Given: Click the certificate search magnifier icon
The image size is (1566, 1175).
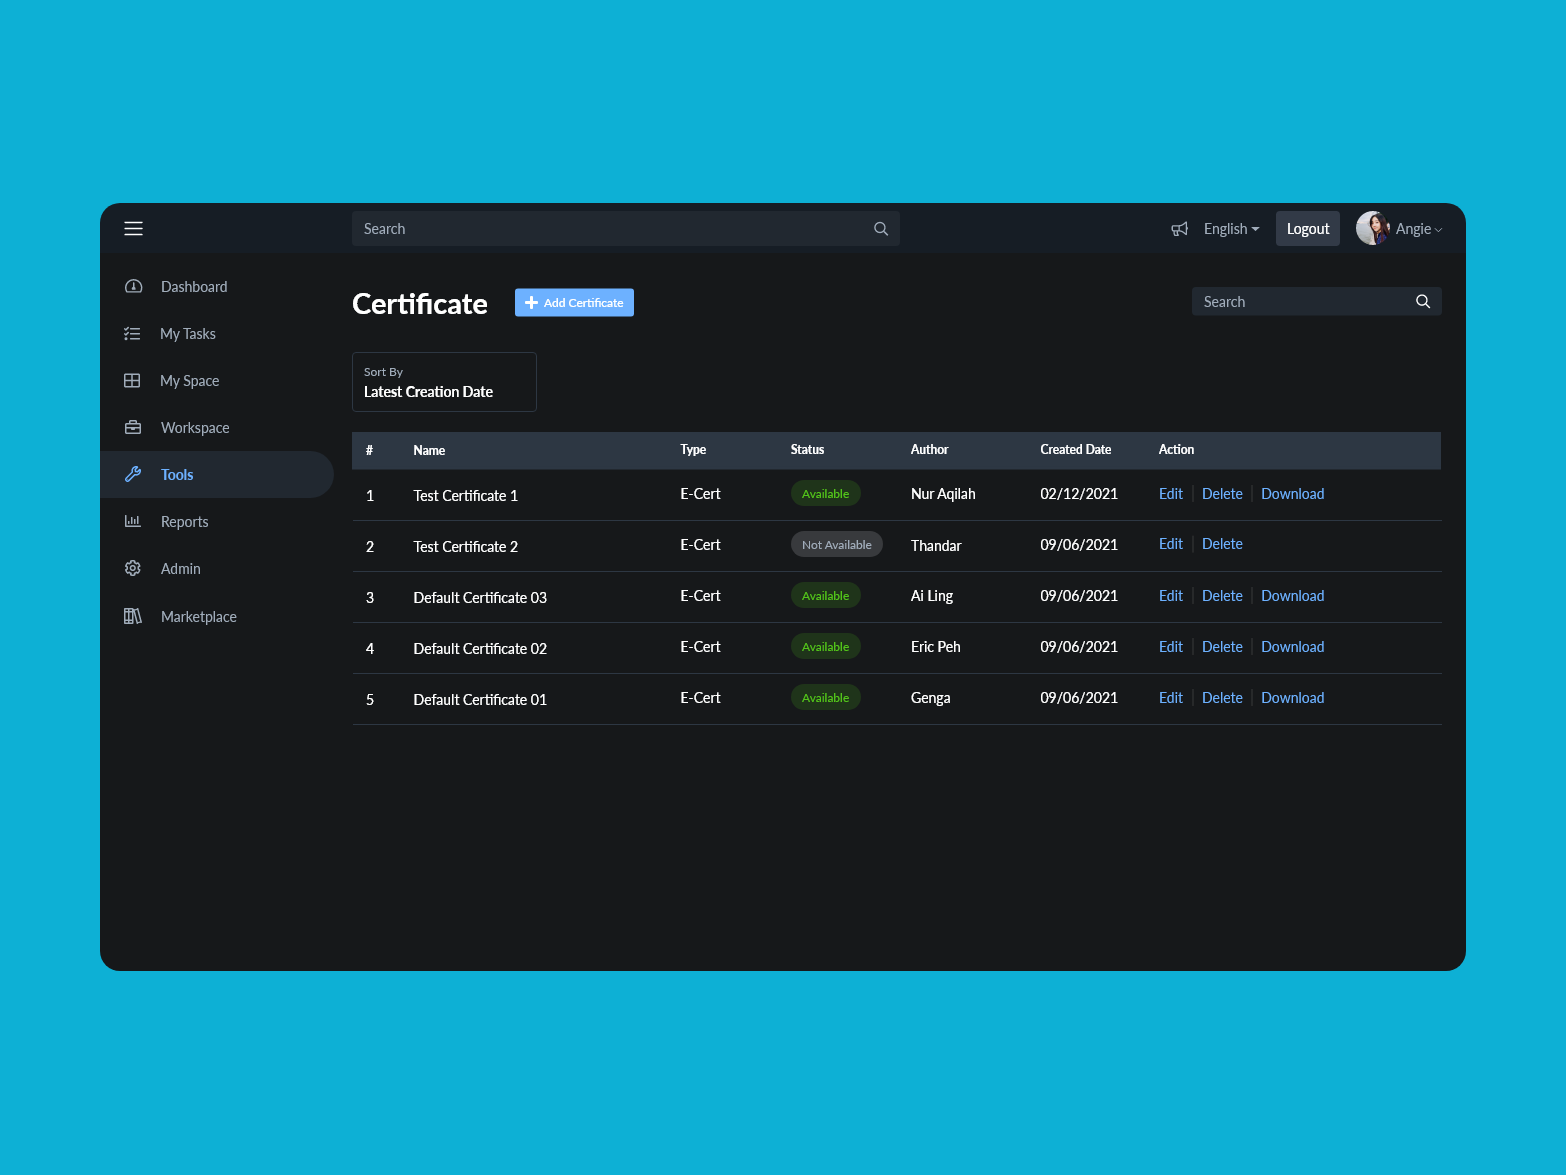Looking at the screenshot, I should pos(1422,302).
